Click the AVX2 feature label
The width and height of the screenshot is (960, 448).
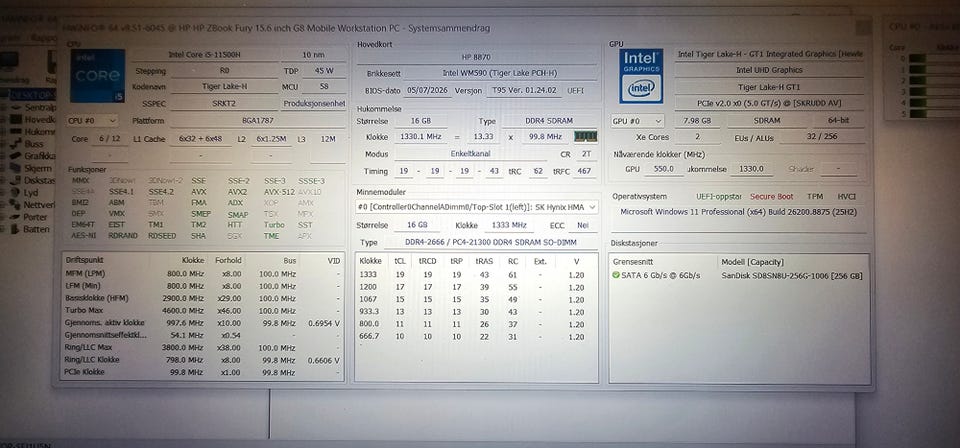point(238,192)
